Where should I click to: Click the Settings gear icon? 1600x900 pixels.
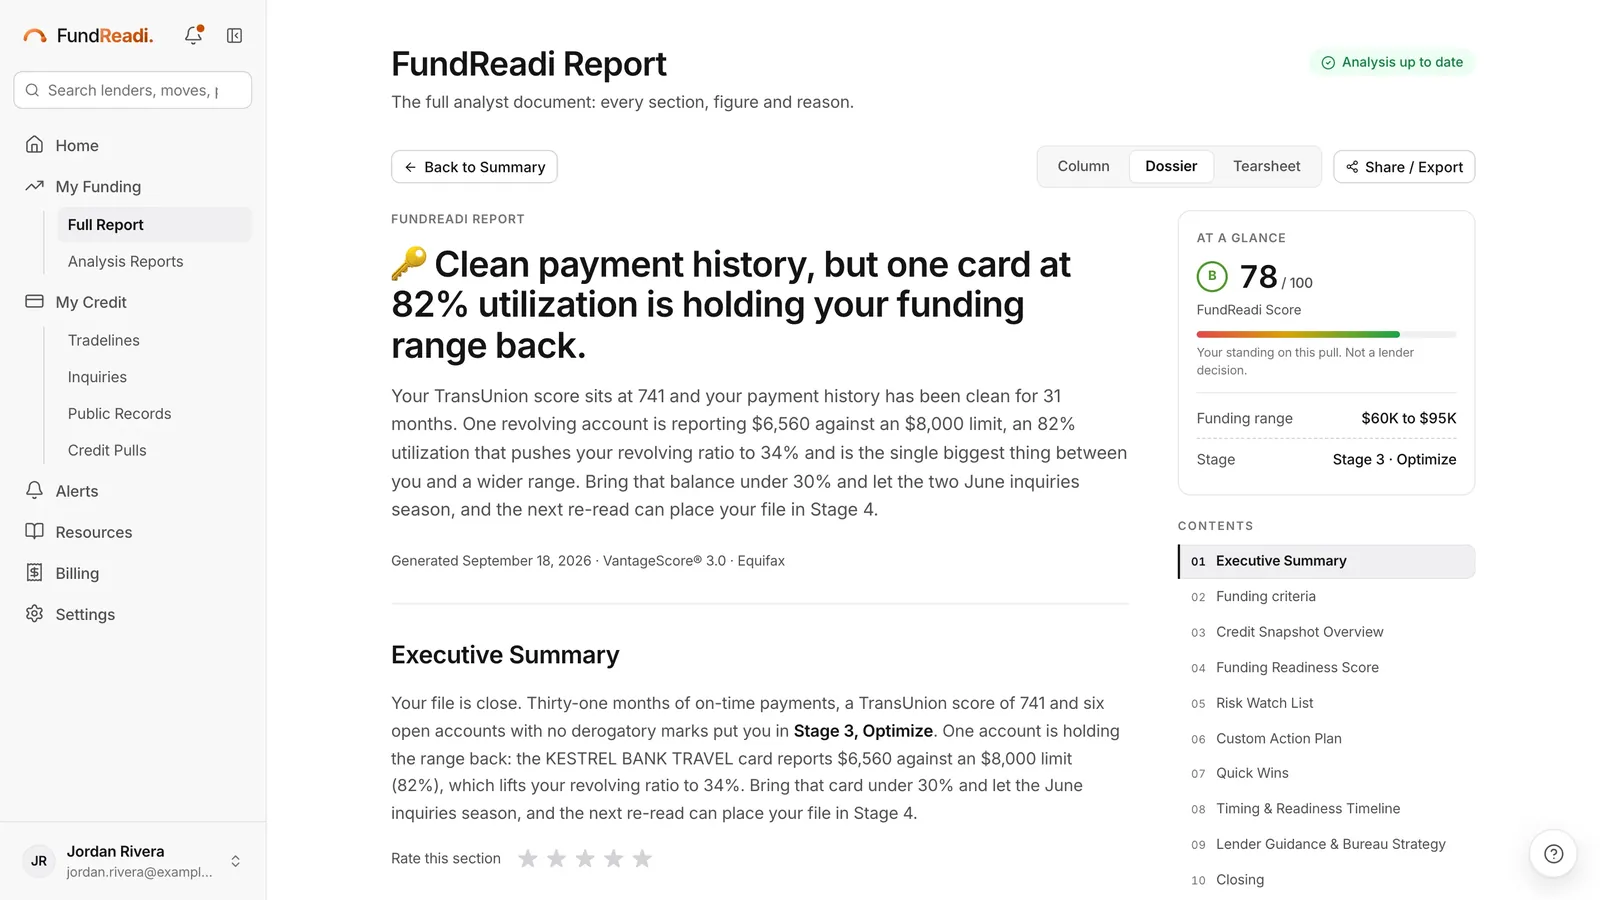[34, 613]
